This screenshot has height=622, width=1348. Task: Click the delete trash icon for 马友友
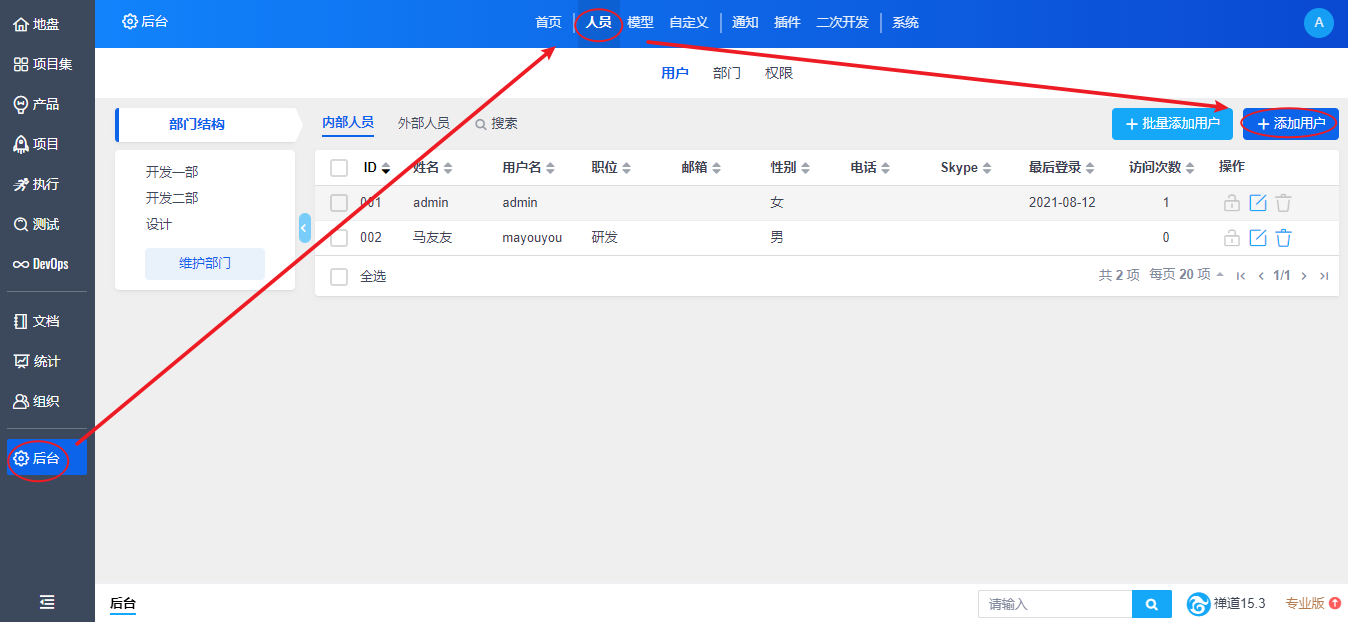click(x=1284, y=238)
